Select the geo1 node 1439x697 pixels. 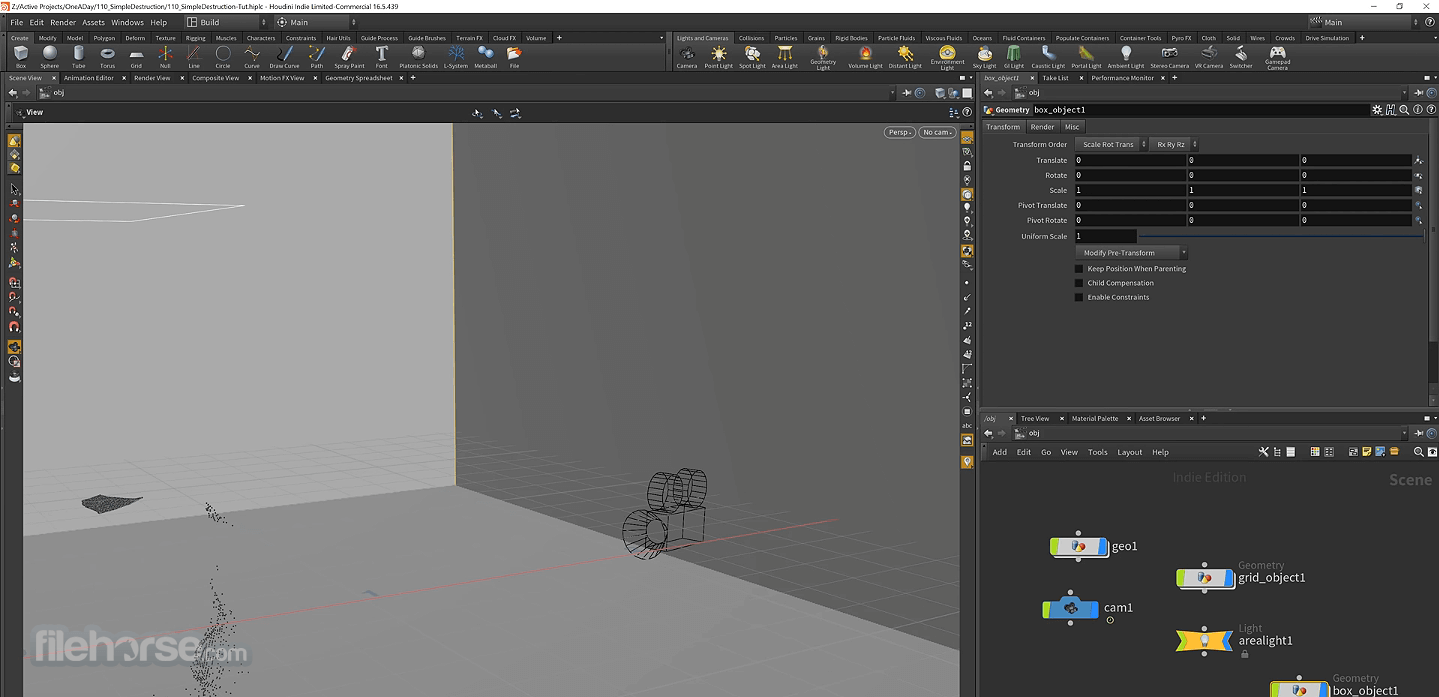coord(1078,547)
